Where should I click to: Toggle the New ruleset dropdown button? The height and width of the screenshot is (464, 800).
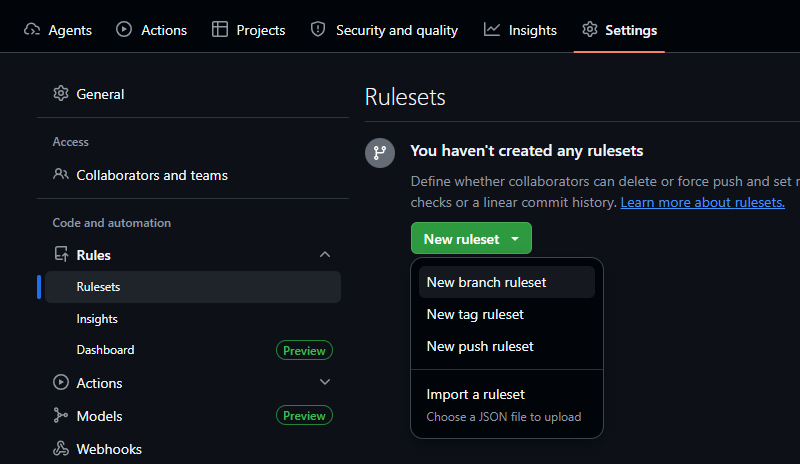(x=471, y=239)
